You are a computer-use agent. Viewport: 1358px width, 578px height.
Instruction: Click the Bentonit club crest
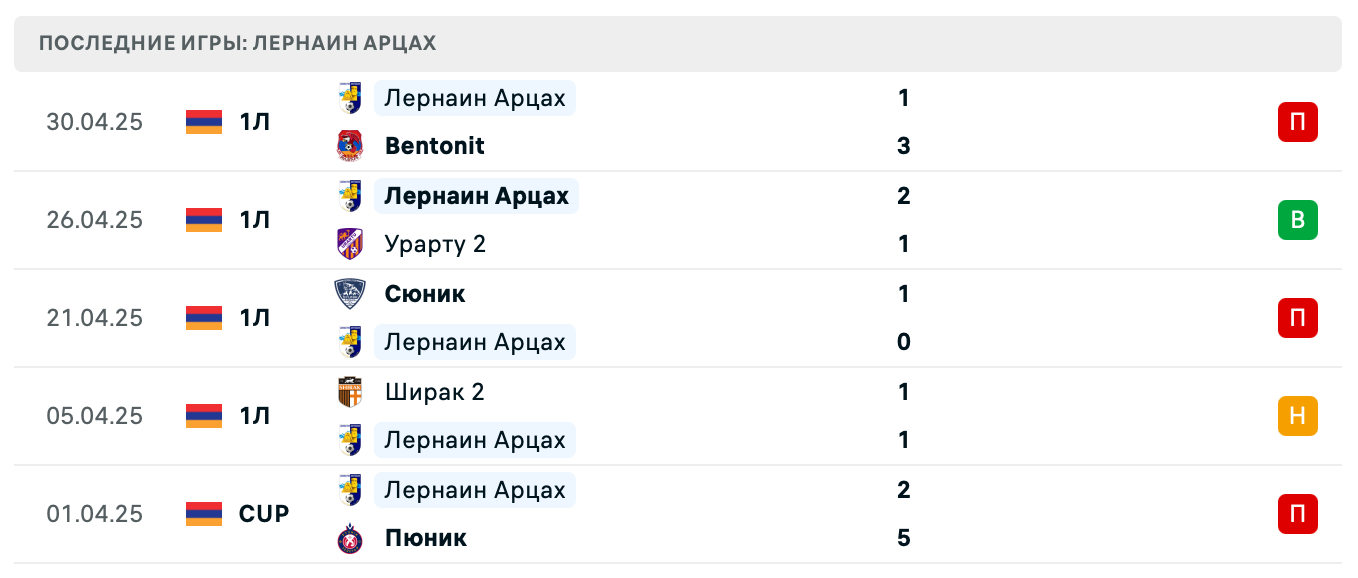point(350,145)
